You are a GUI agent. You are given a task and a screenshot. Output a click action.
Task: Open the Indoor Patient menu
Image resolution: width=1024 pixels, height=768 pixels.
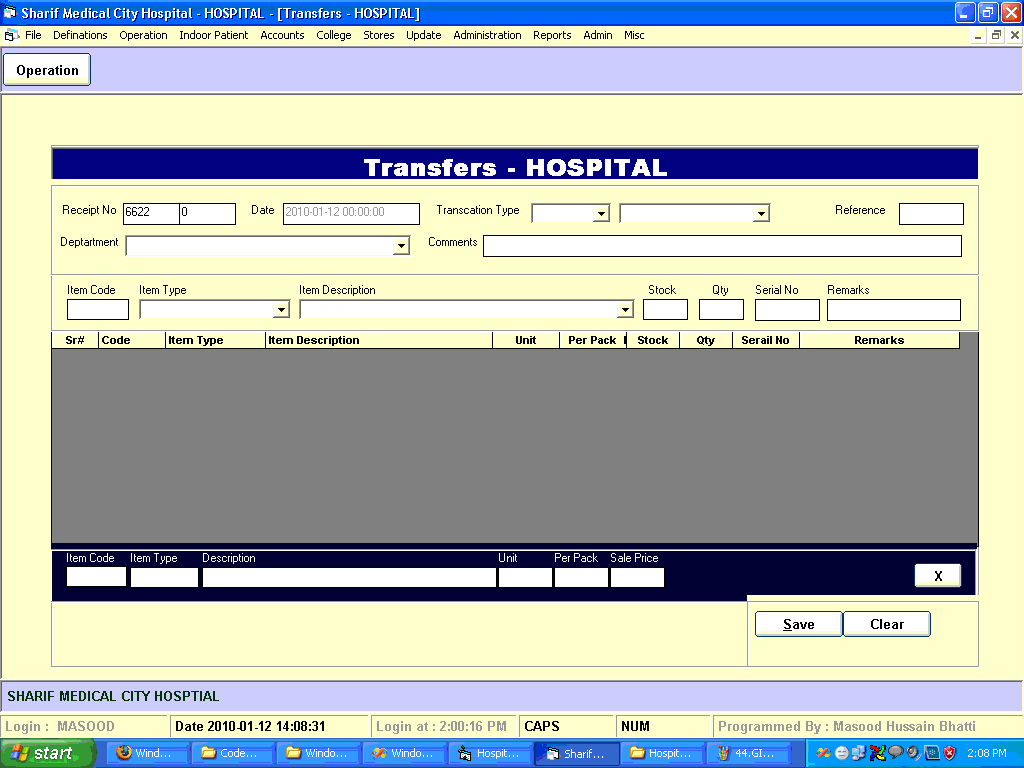(x=214, y=35)
